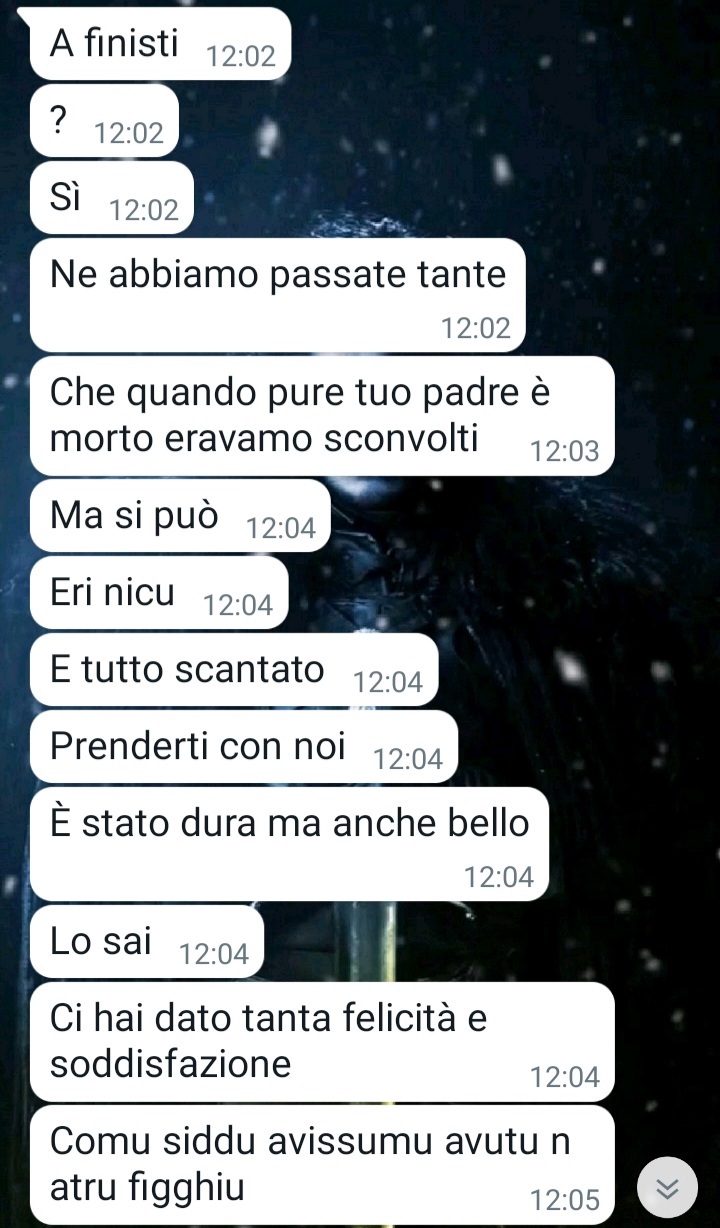This screenshot has width=720, height=1228.
Task: Select the 'A finisti' message bubble
Action: [x=160, y=44]
